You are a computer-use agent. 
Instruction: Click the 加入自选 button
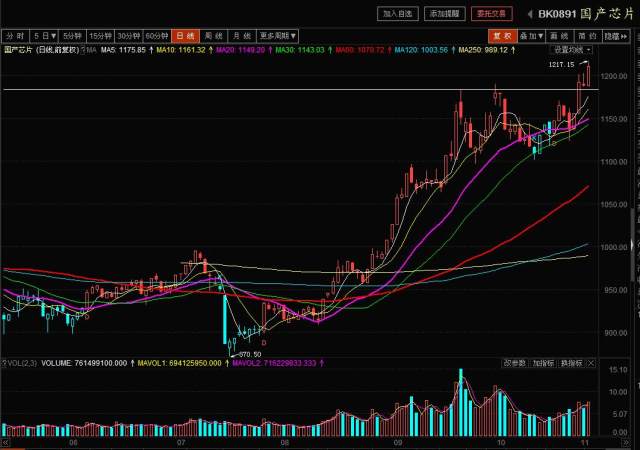pos(396,14)
